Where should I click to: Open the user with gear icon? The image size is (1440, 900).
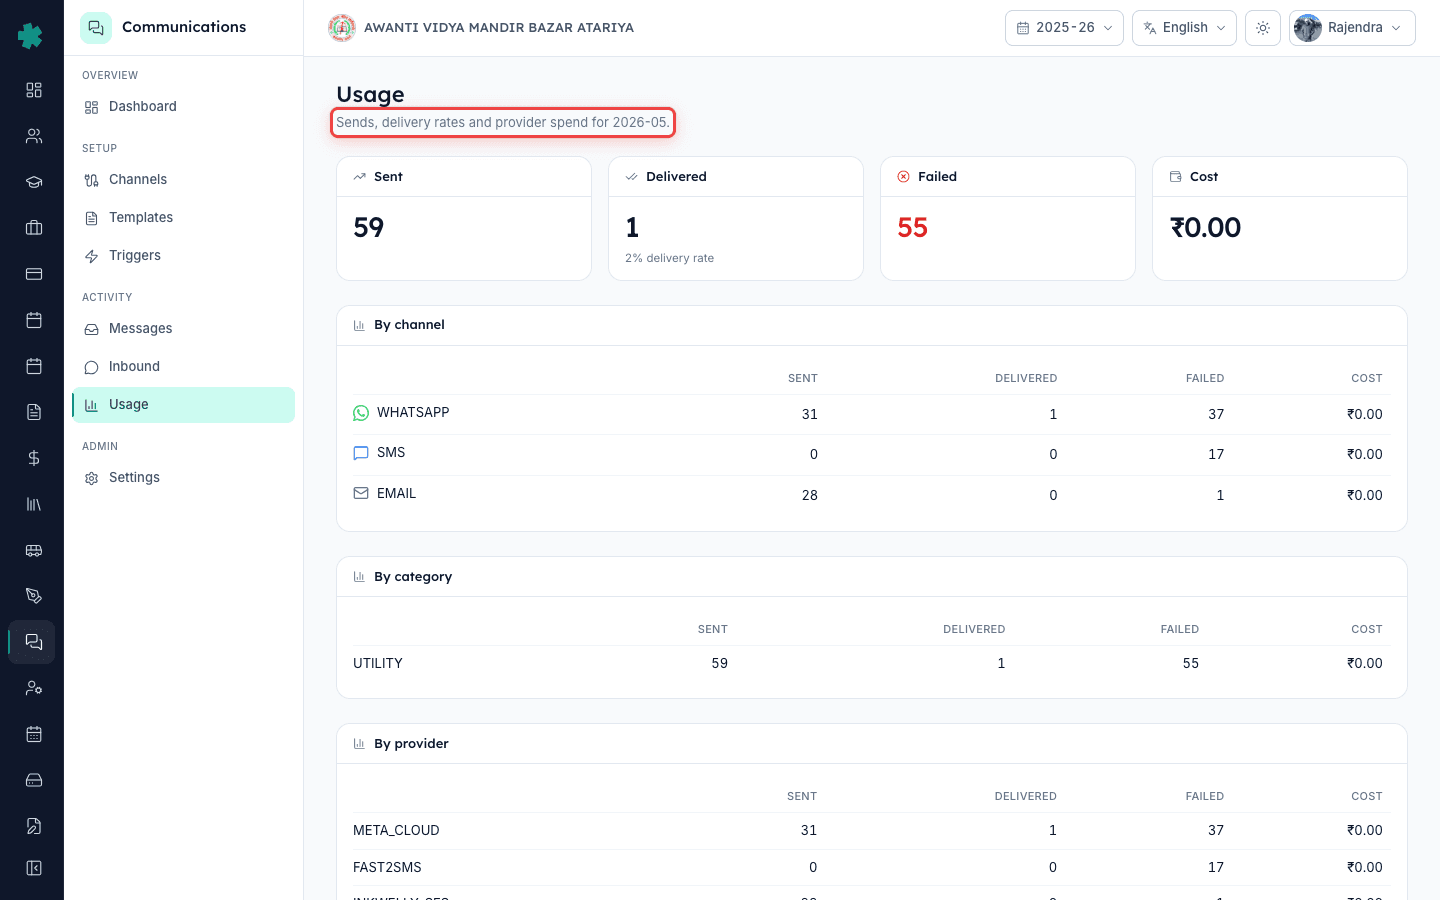click(34, 688)
